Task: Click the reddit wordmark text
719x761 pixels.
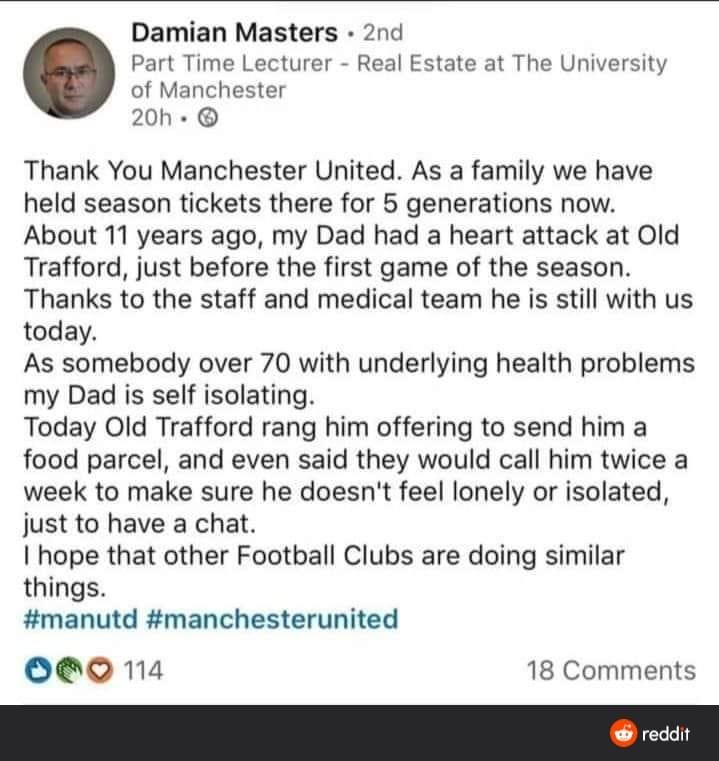Action: pyautogui.click(x=666, y=734)
